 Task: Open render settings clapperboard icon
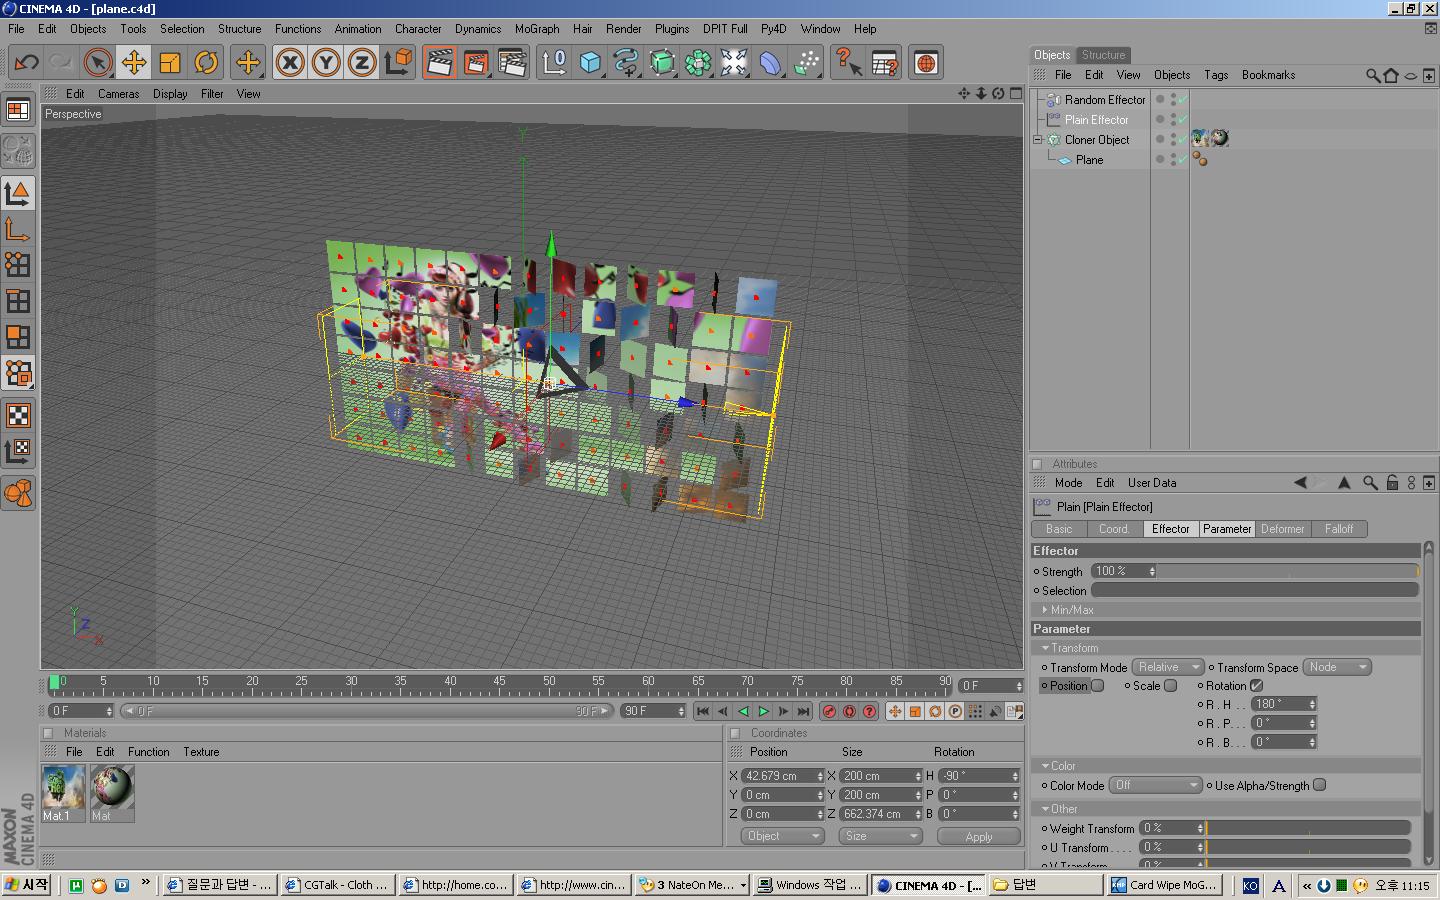(x=512, y=62)
